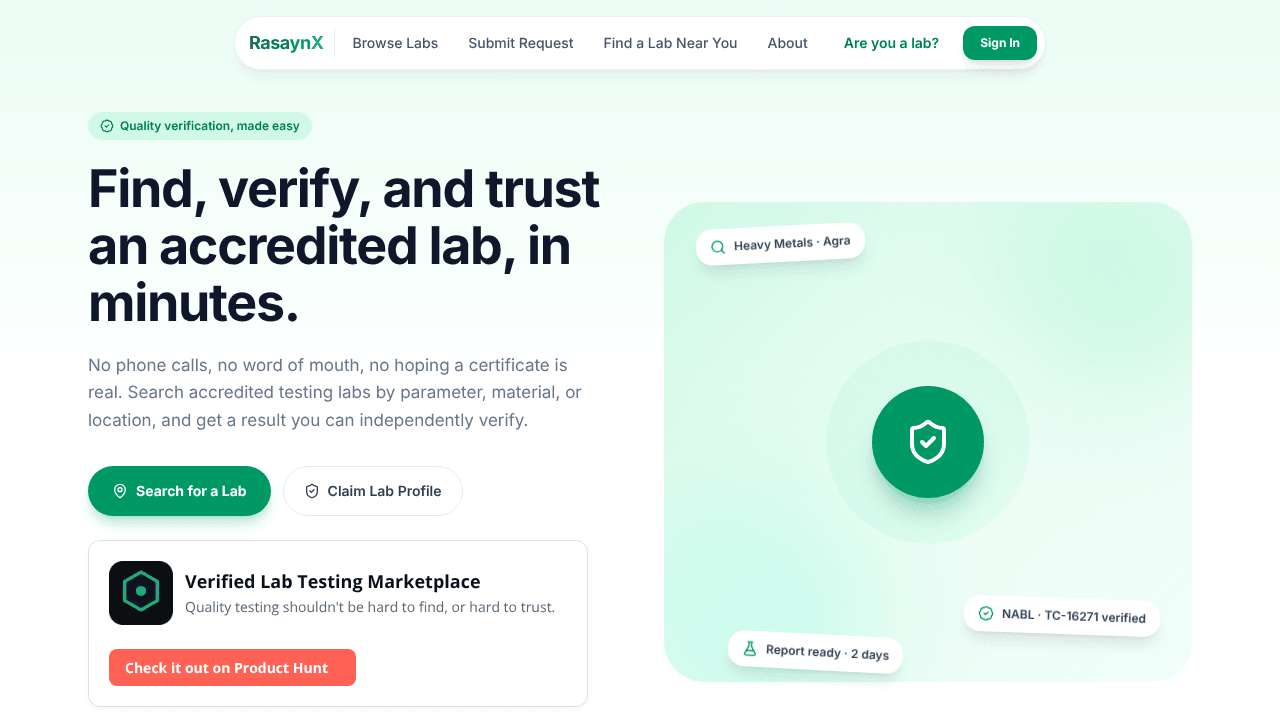Image resolution: width=1280 pixels, height=720 pixels.
Task: Click the 'Report ready · 2 days' chip
Action: [815, 652]
